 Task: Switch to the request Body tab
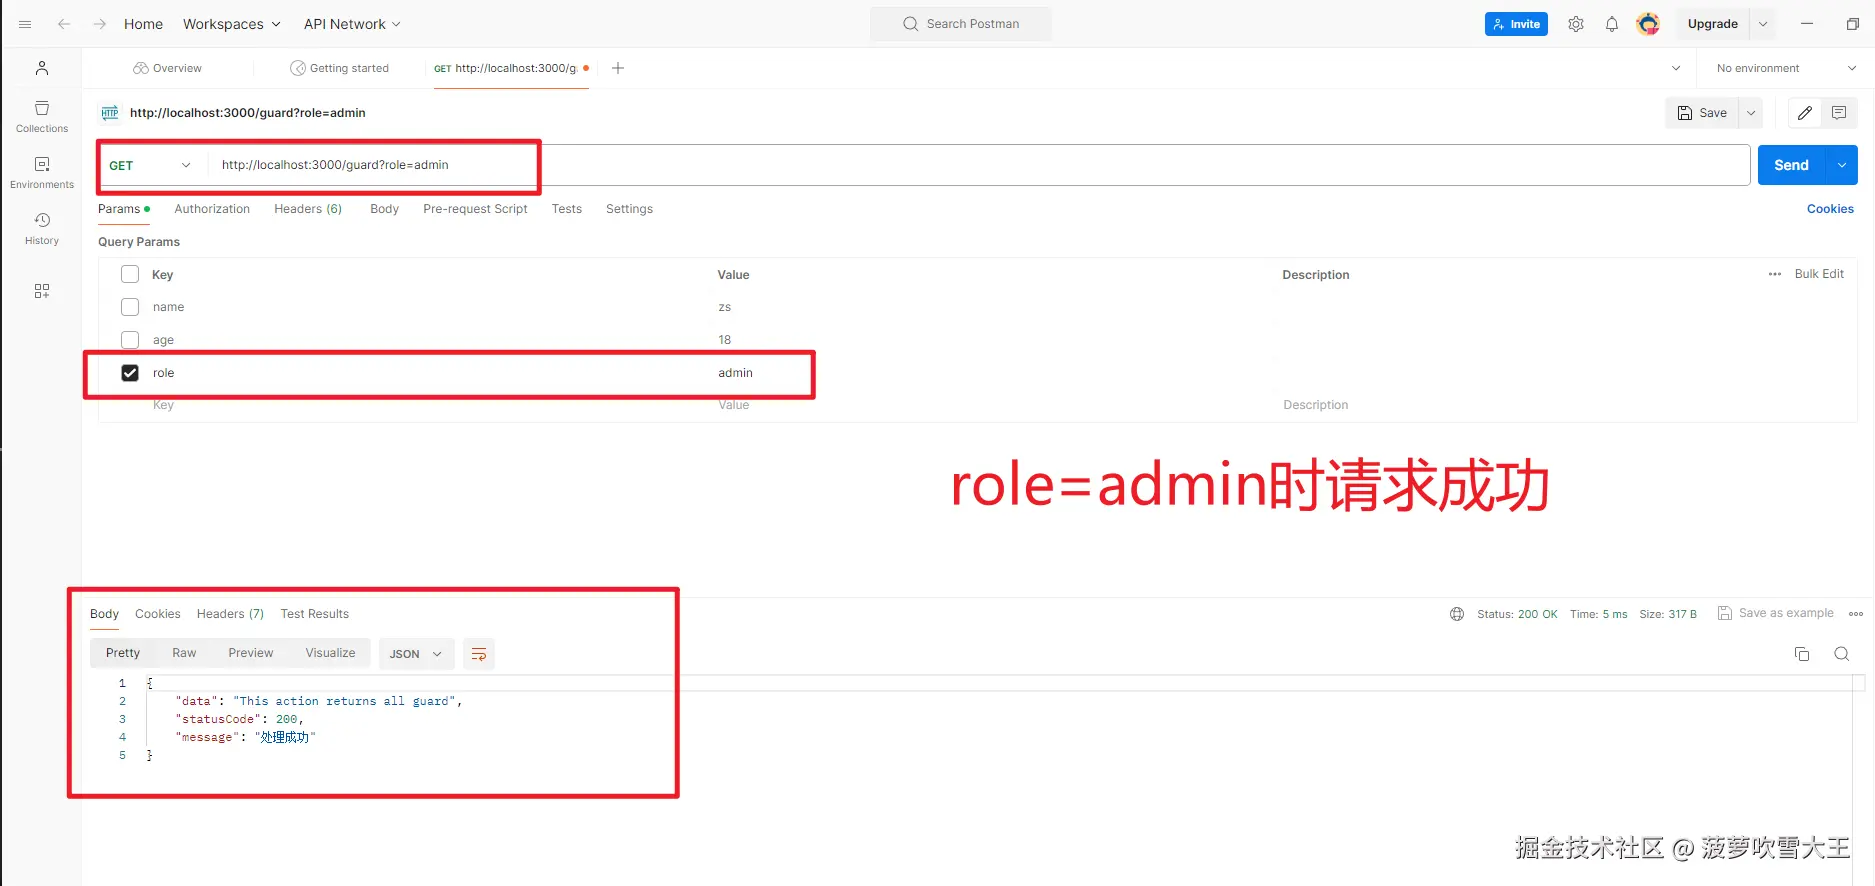384,209
